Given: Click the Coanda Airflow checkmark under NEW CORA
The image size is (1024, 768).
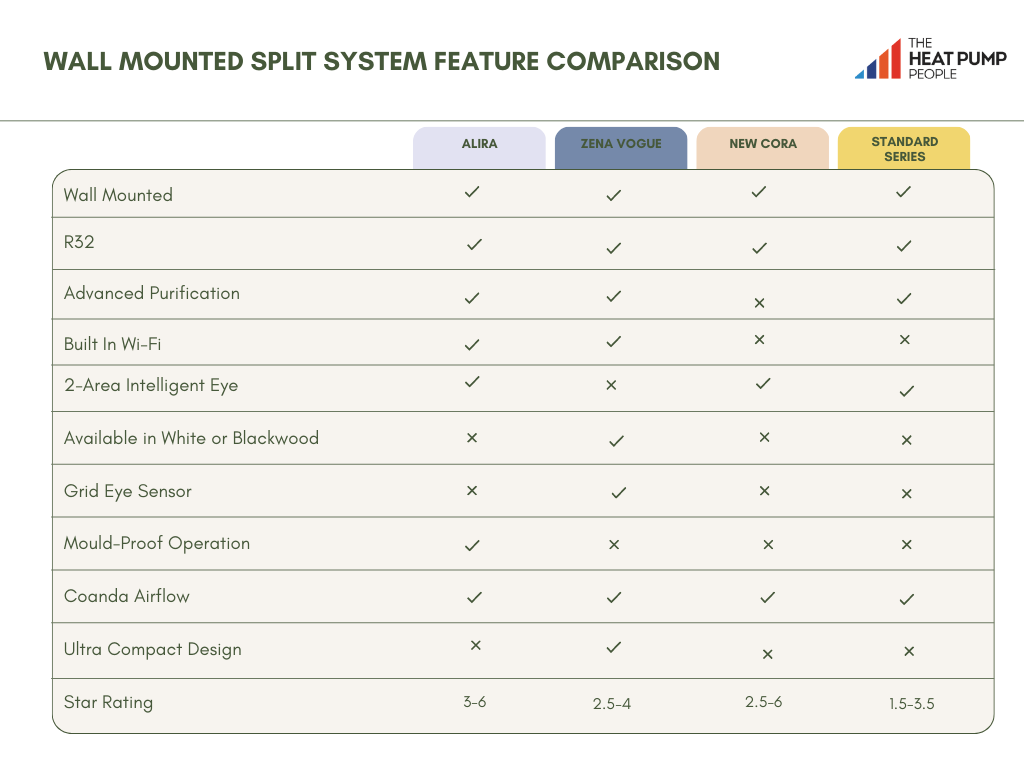Looking at the screenshot, I should (767, 597).
